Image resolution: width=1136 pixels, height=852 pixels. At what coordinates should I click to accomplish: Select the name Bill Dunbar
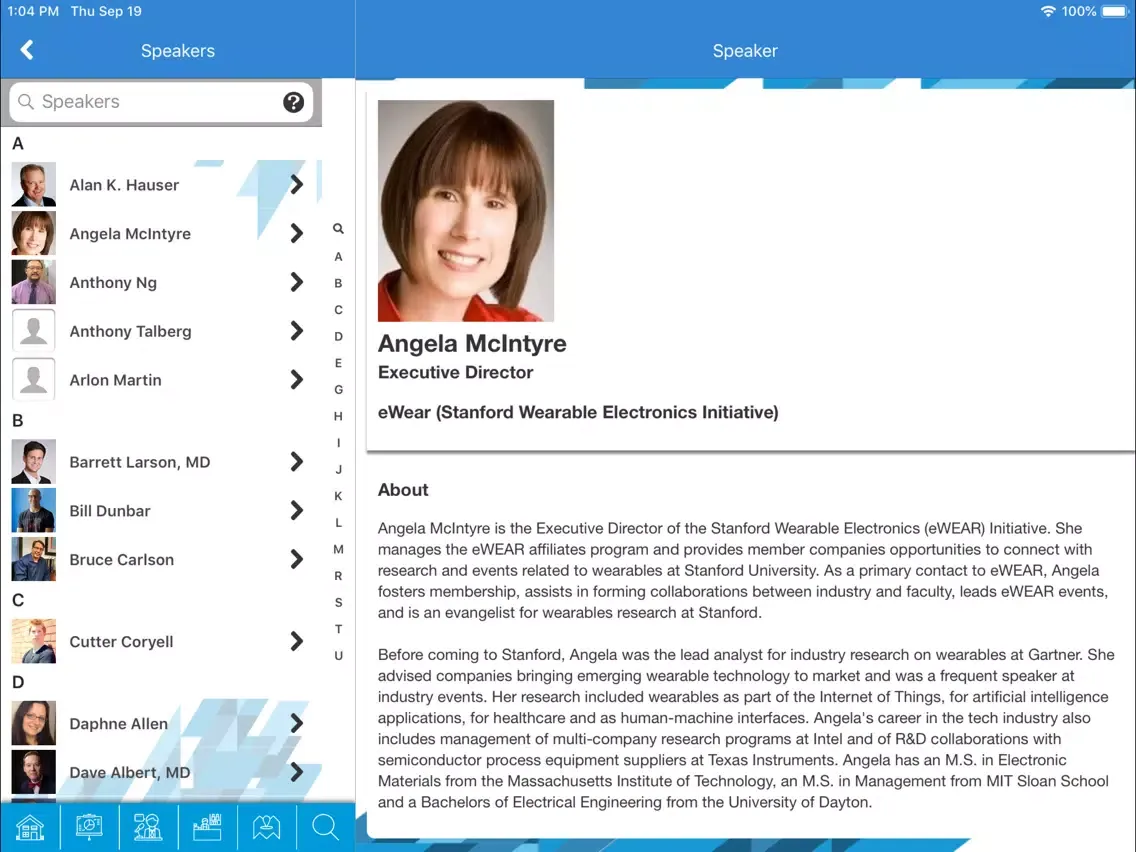110,511
